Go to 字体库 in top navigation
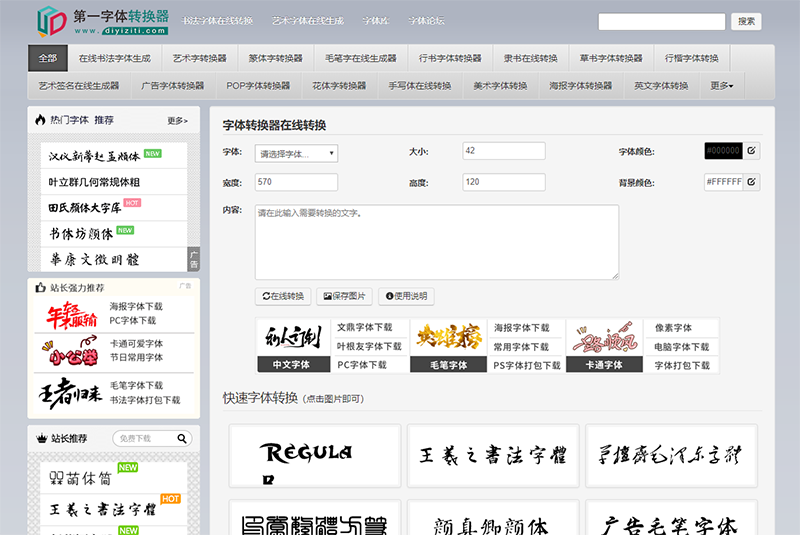The width and height of the screenshot is (800, 535). point(376,21)
